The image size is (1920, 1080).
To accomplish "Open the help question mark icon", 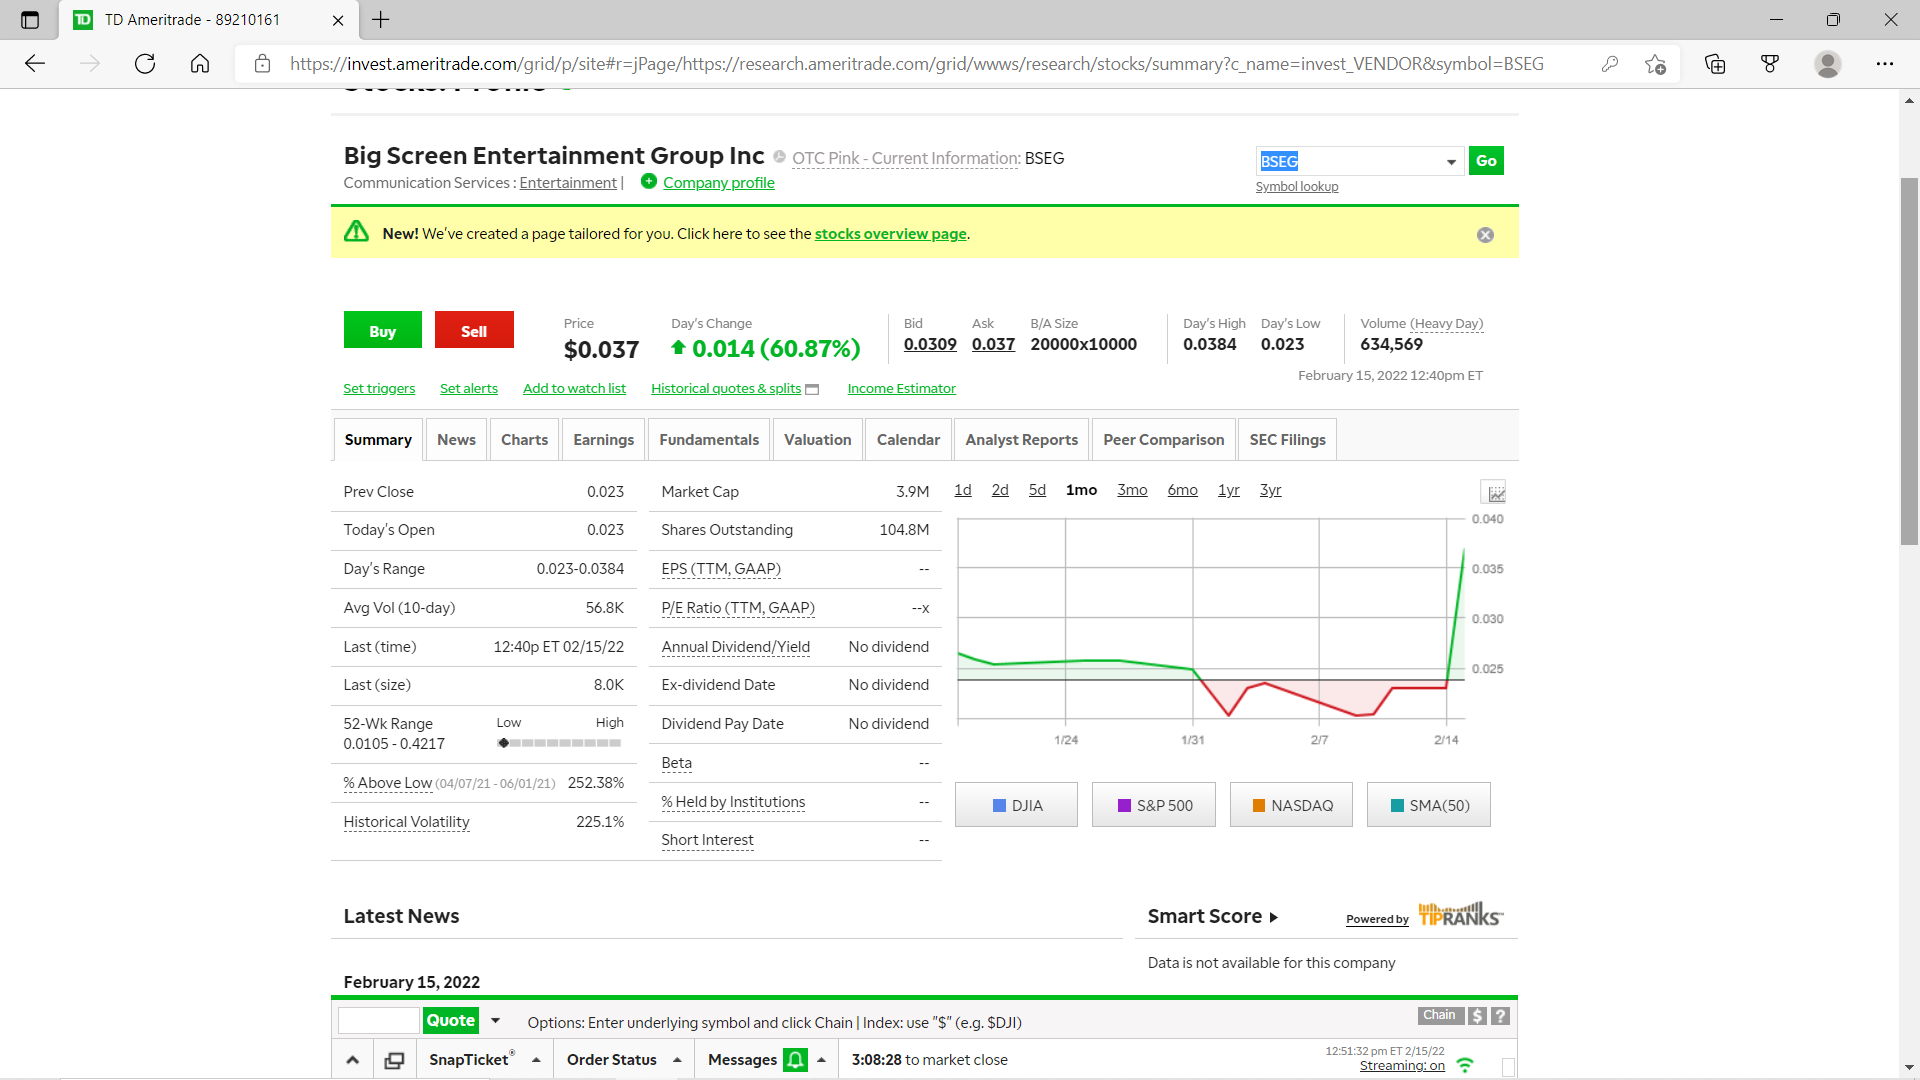I will point(1500,1016).
